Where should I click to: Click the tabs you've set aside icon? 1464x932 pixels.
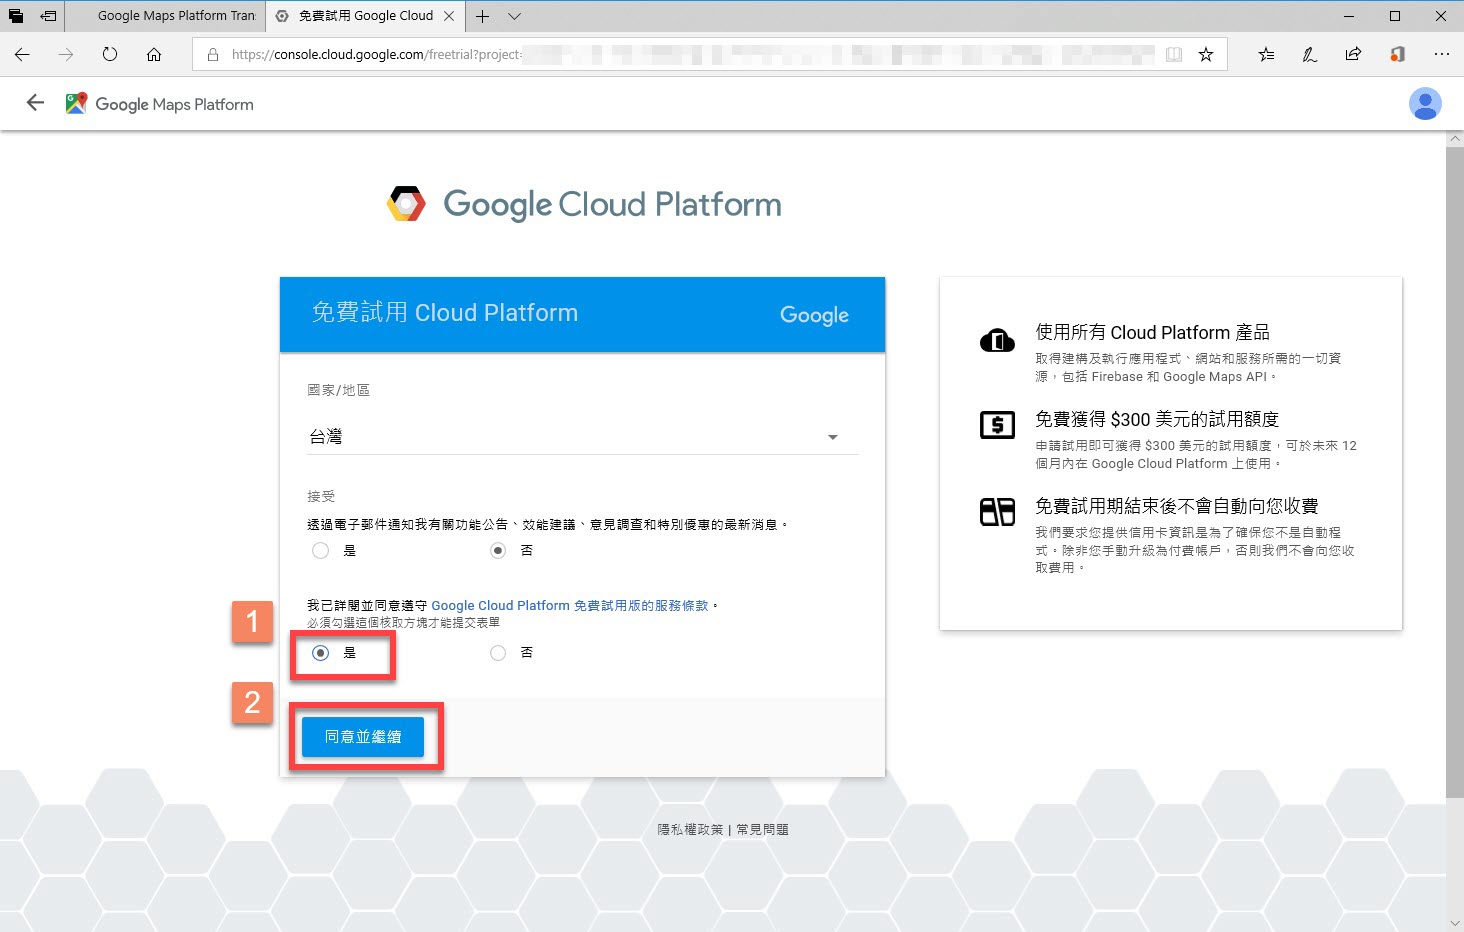pyautogui.click(x=16, y=16)
